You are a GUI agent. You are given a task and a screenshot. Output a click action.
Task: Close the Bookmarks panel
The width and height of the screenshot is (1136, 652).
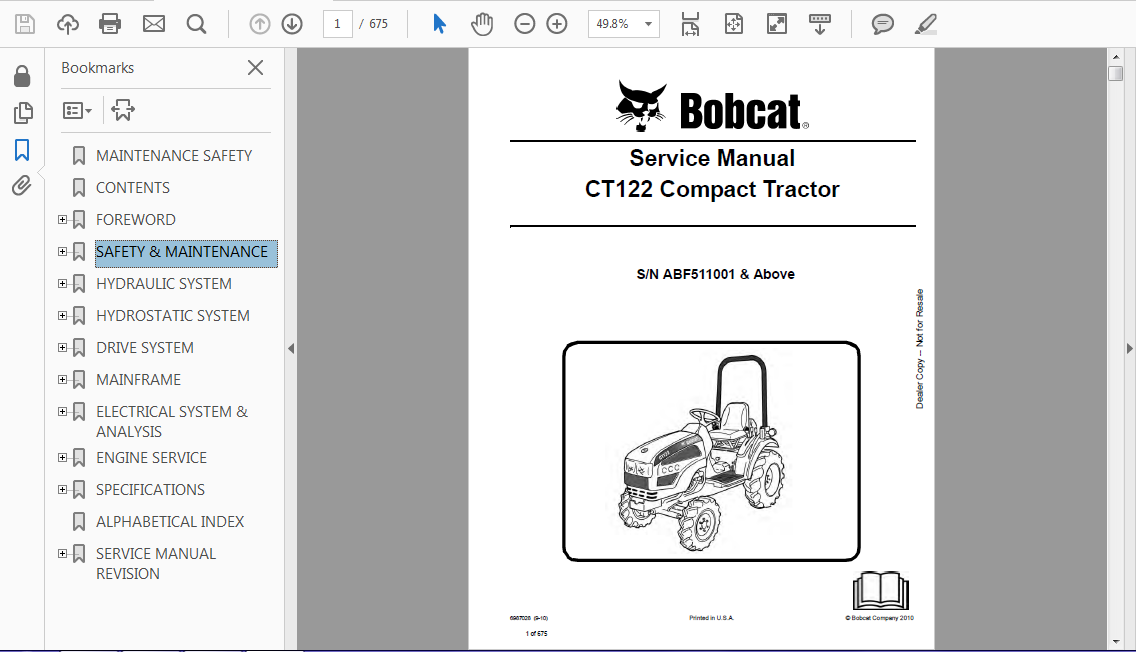255,67
